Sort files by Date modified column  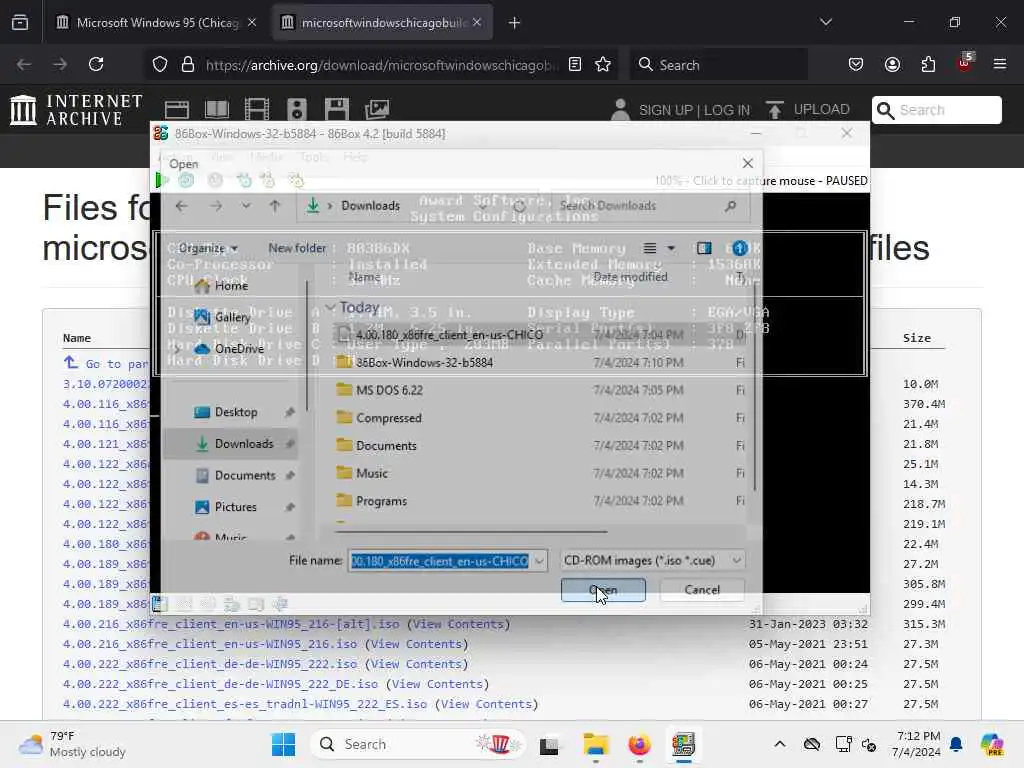click(630, 277)
